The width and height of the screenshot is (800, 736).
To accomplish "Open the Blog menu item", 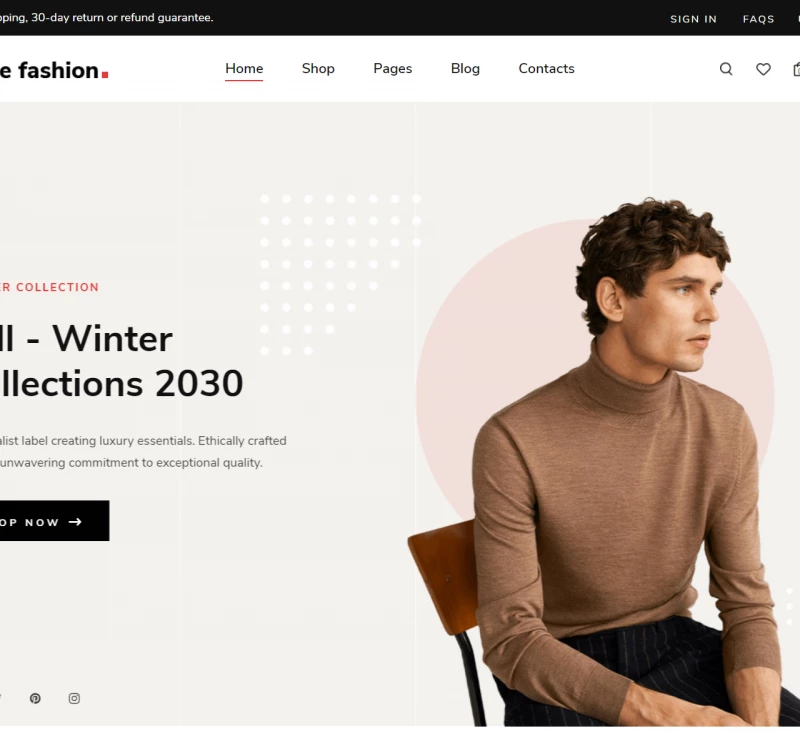I will 465,69.
